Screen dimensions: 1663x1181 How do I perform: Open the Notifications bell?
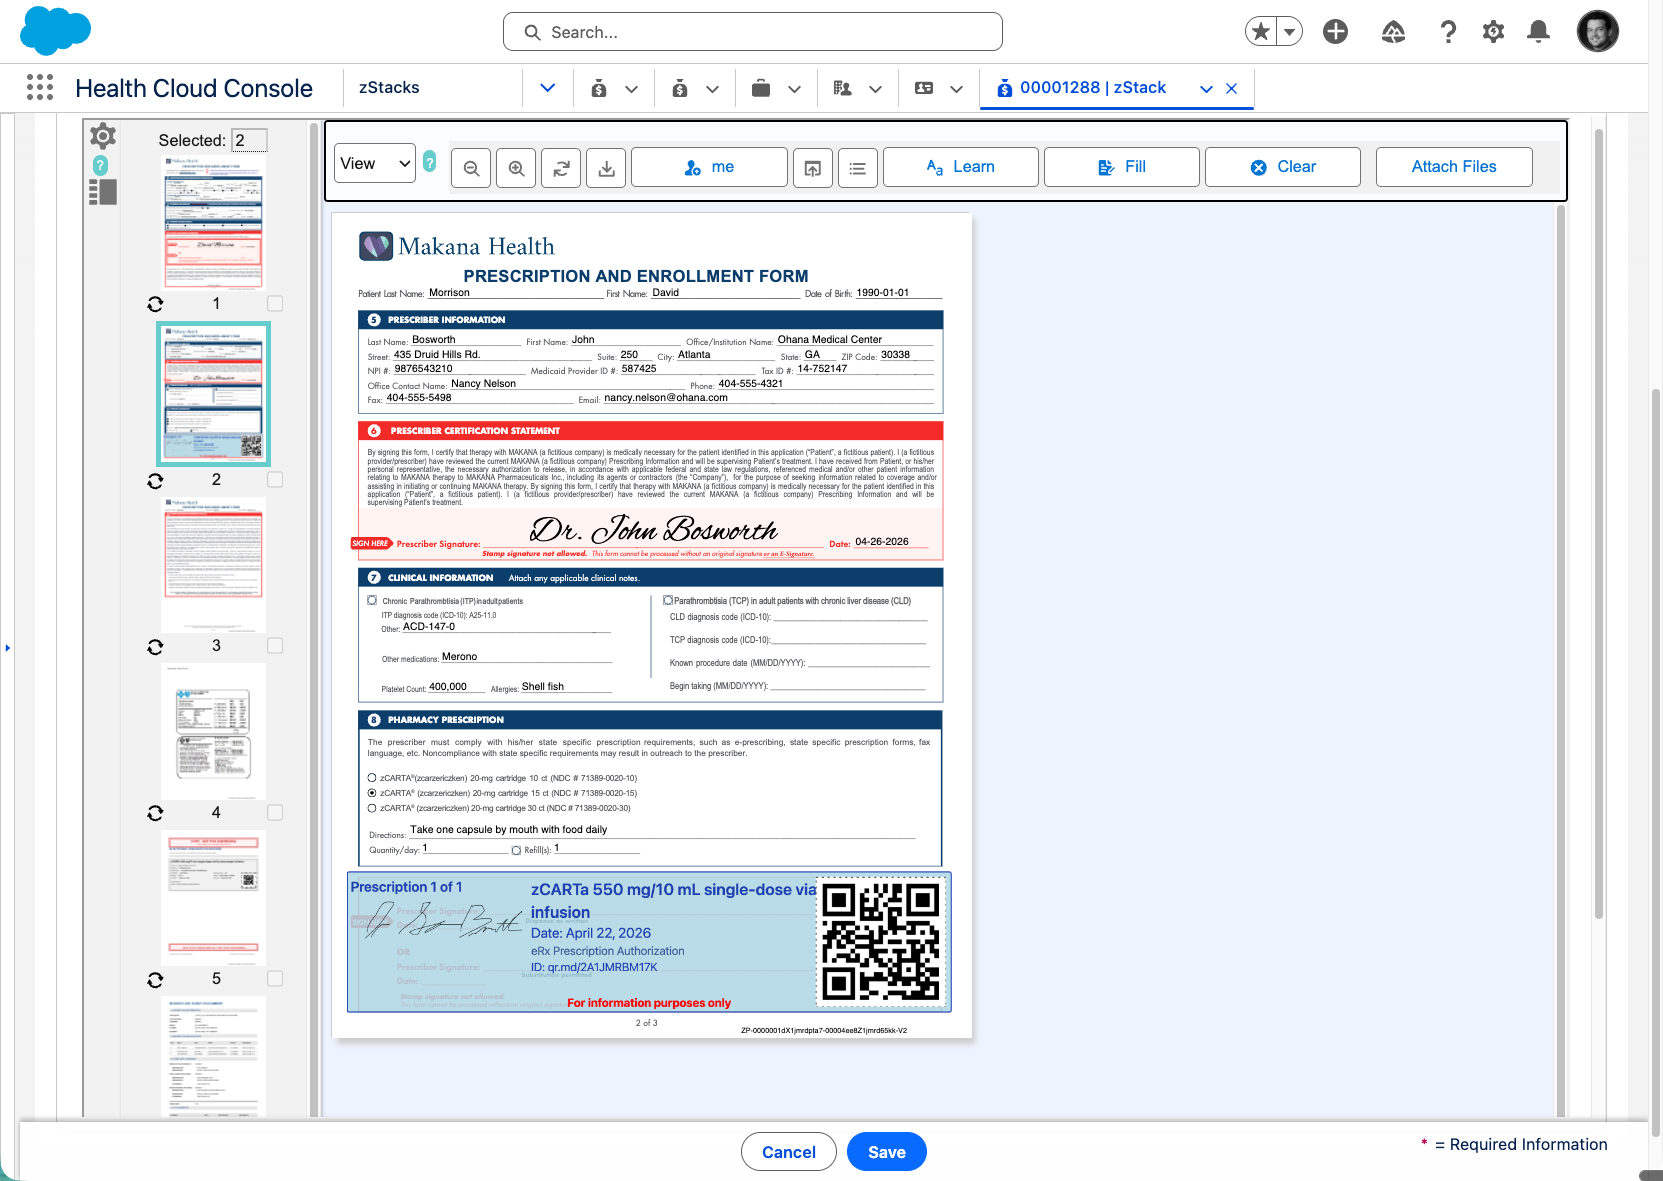click(x=1539, y=32)
